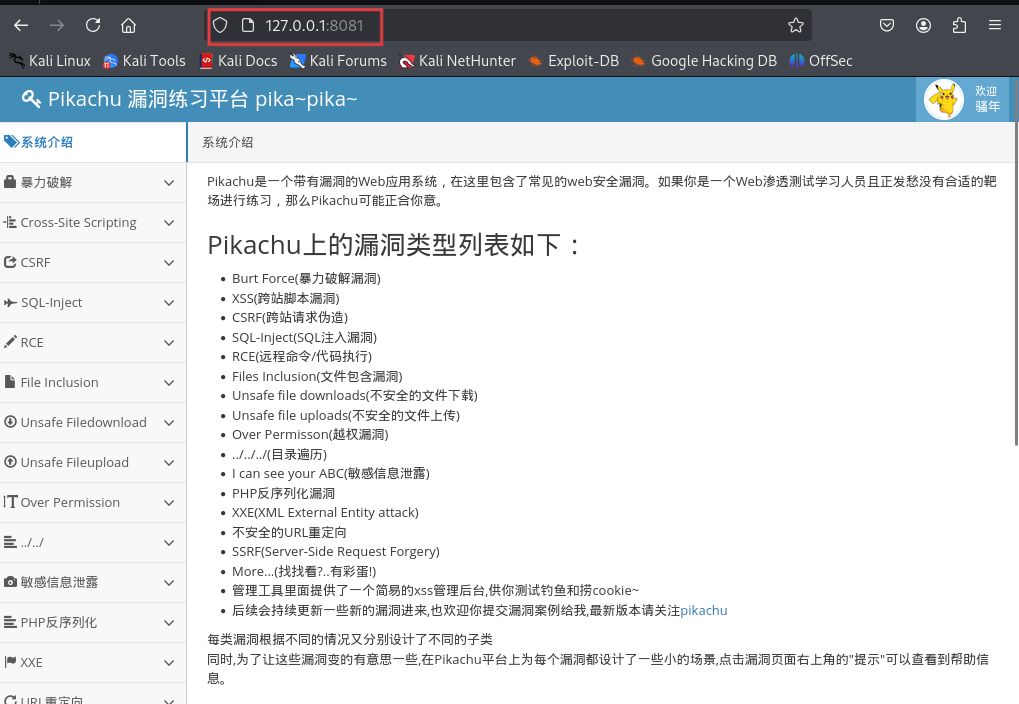Click the share icon beside CSRF
This screenshot has width=1019, height=704.
[x=10, y=262]
